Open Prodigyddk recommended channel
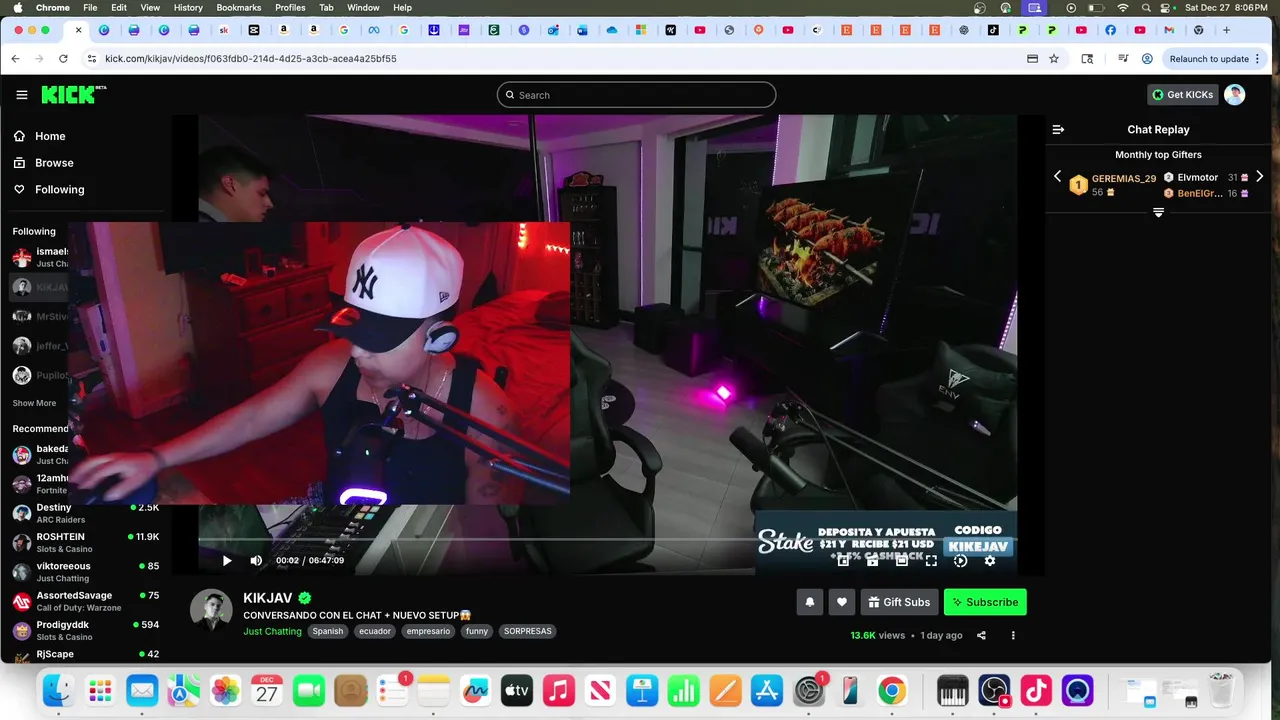The height and width of the screenshot is (720, 1280). click(85, 630)
